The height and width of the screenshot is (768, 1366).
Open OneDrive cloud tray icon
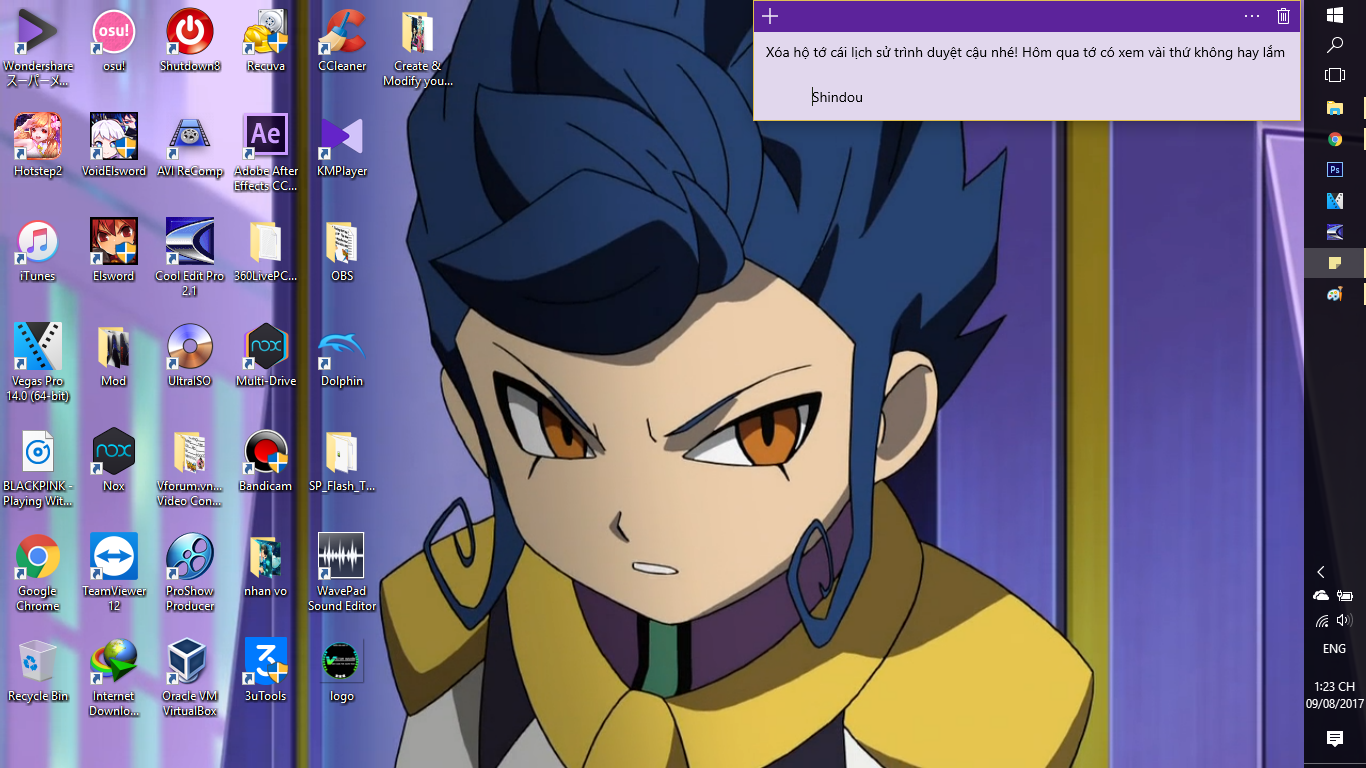tap(1322, 596)
